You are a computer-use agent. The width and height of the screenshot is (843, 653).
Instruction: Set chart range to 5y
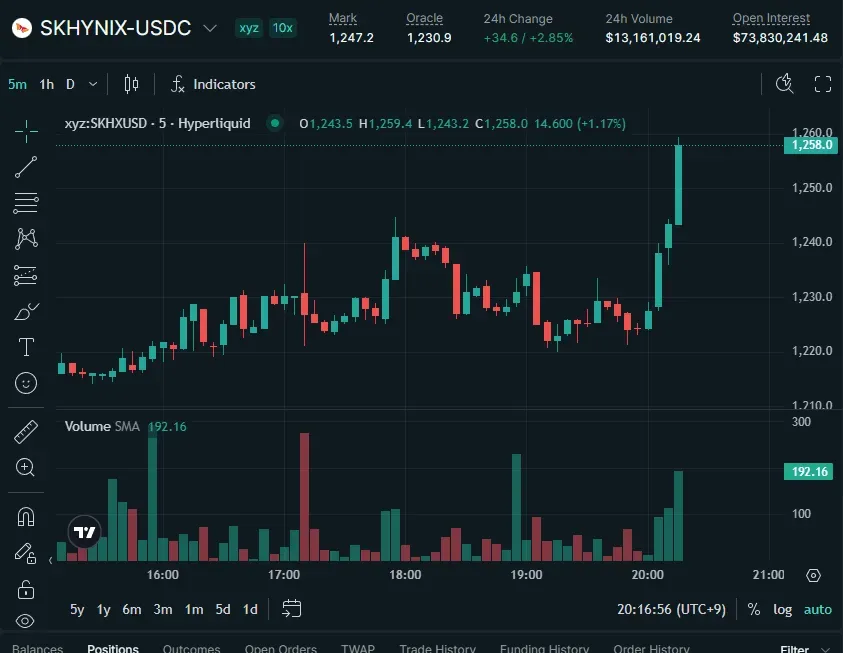77,609
